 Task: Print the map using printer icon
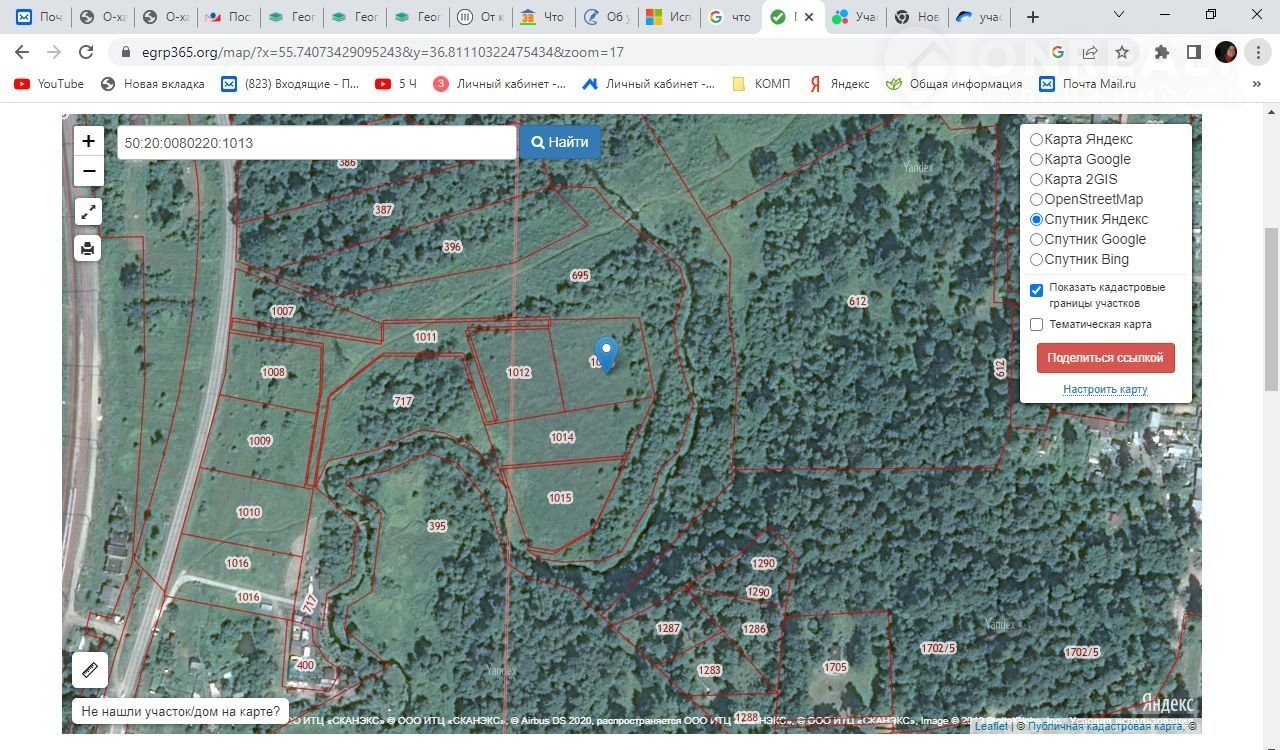point(88,248)
